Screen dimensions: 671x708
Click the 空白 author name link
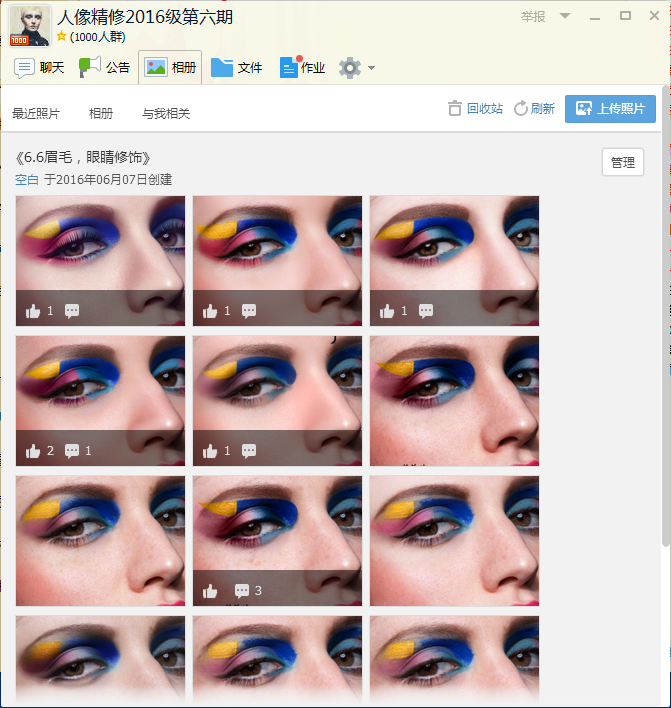pos(27,180)
